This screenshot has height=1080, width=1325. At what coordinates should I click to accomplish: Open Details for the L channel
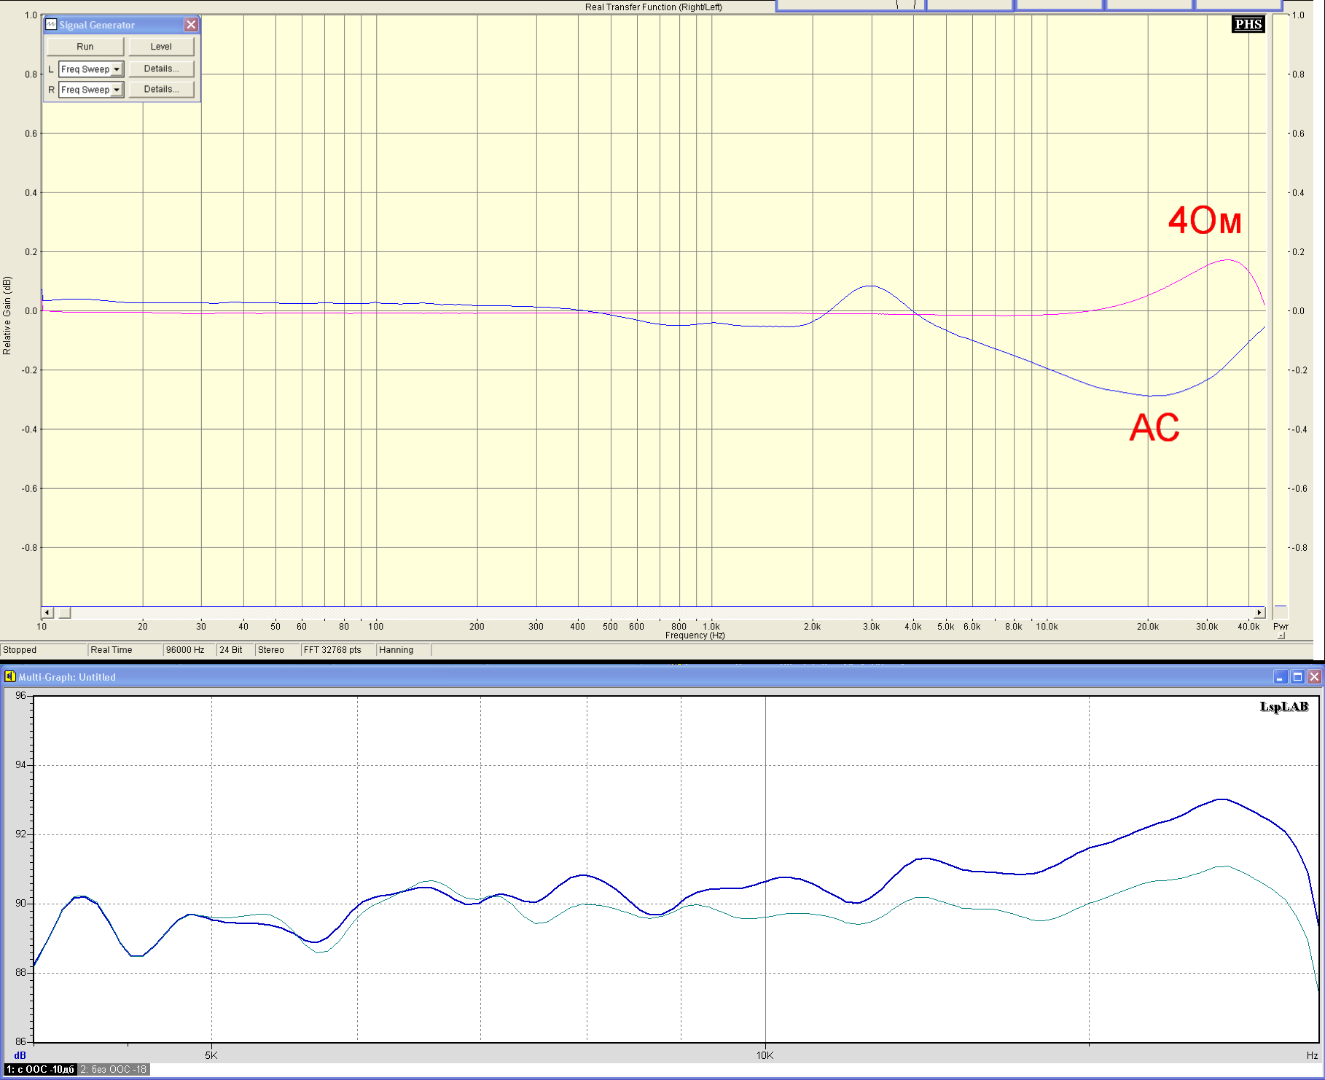point(161,69)
